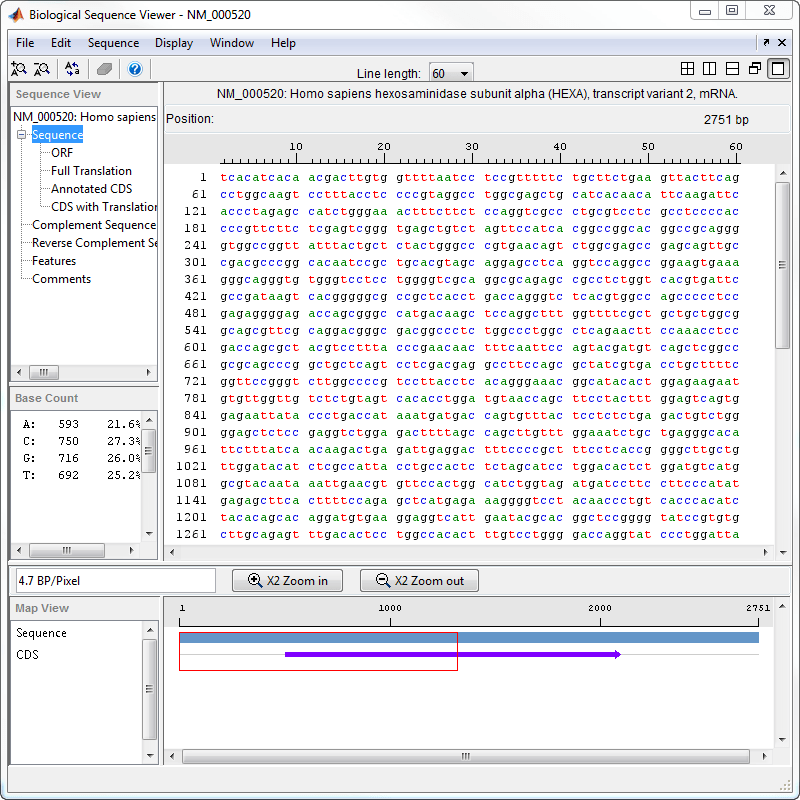
Task: Tile windows stacked top and bottom
Action: click(732, 68)
